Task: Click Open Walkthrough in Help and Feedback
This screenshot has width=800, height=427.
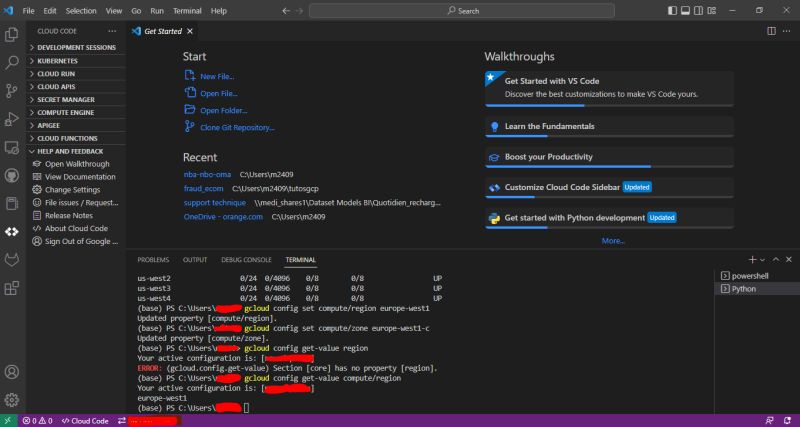Action: 77,164
